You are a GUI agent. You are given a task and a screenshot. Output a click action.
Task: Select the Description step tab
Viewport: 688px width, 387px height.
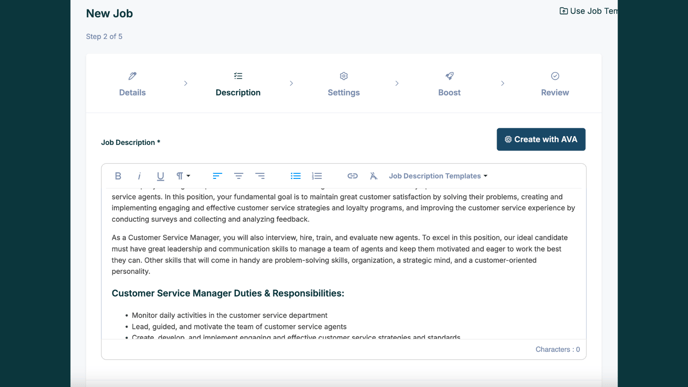click(238, 84)
